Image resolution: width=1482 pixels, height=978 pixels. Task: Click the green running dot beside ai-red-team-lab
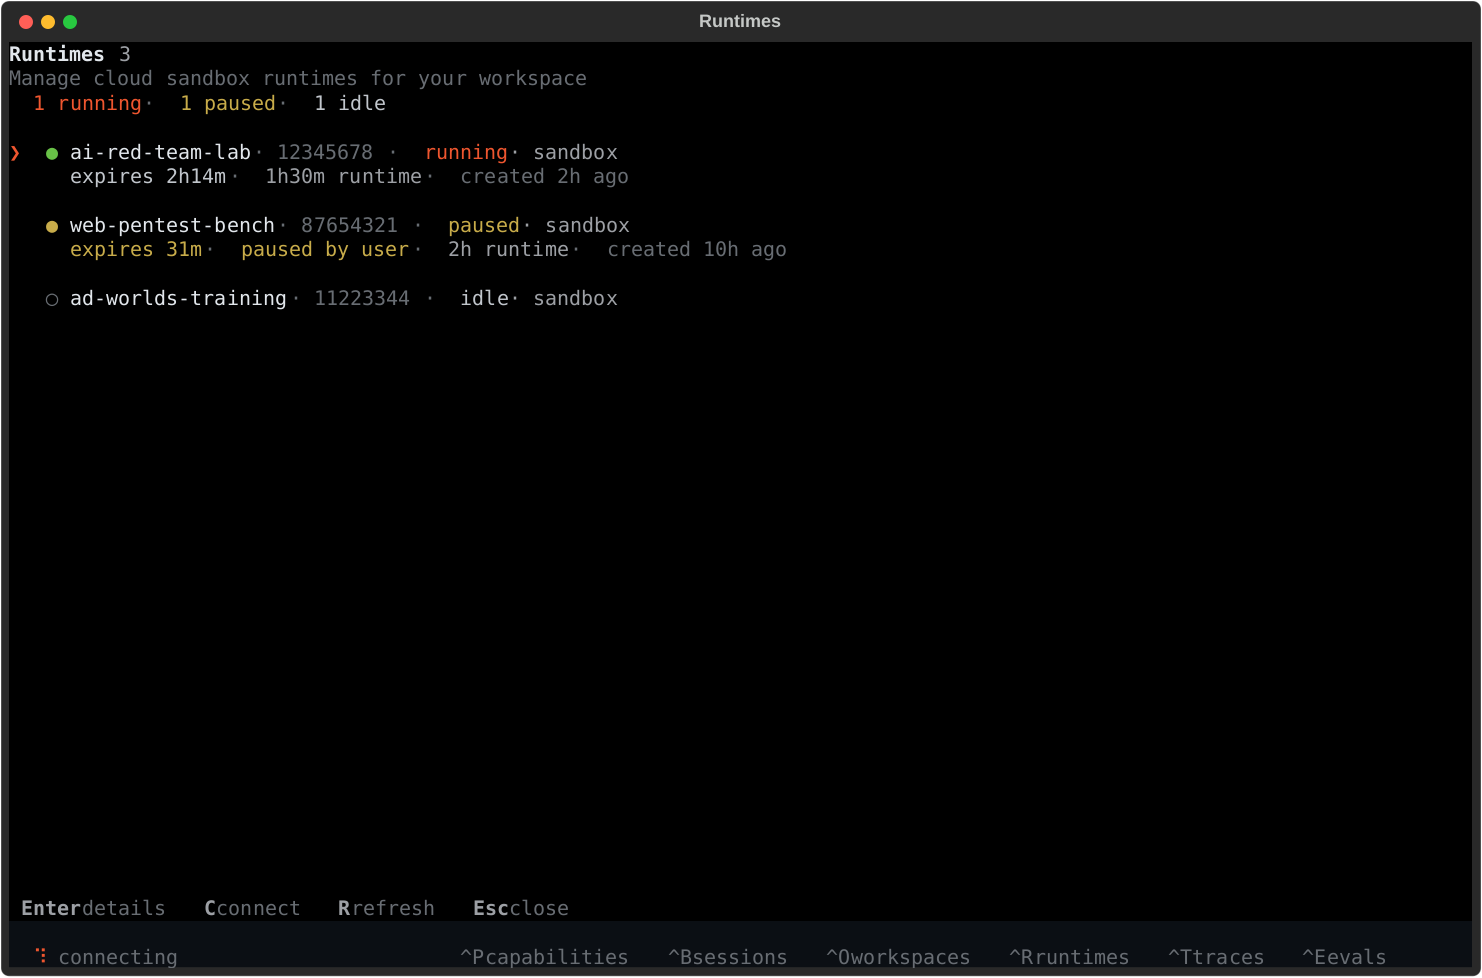click(51, 152)
